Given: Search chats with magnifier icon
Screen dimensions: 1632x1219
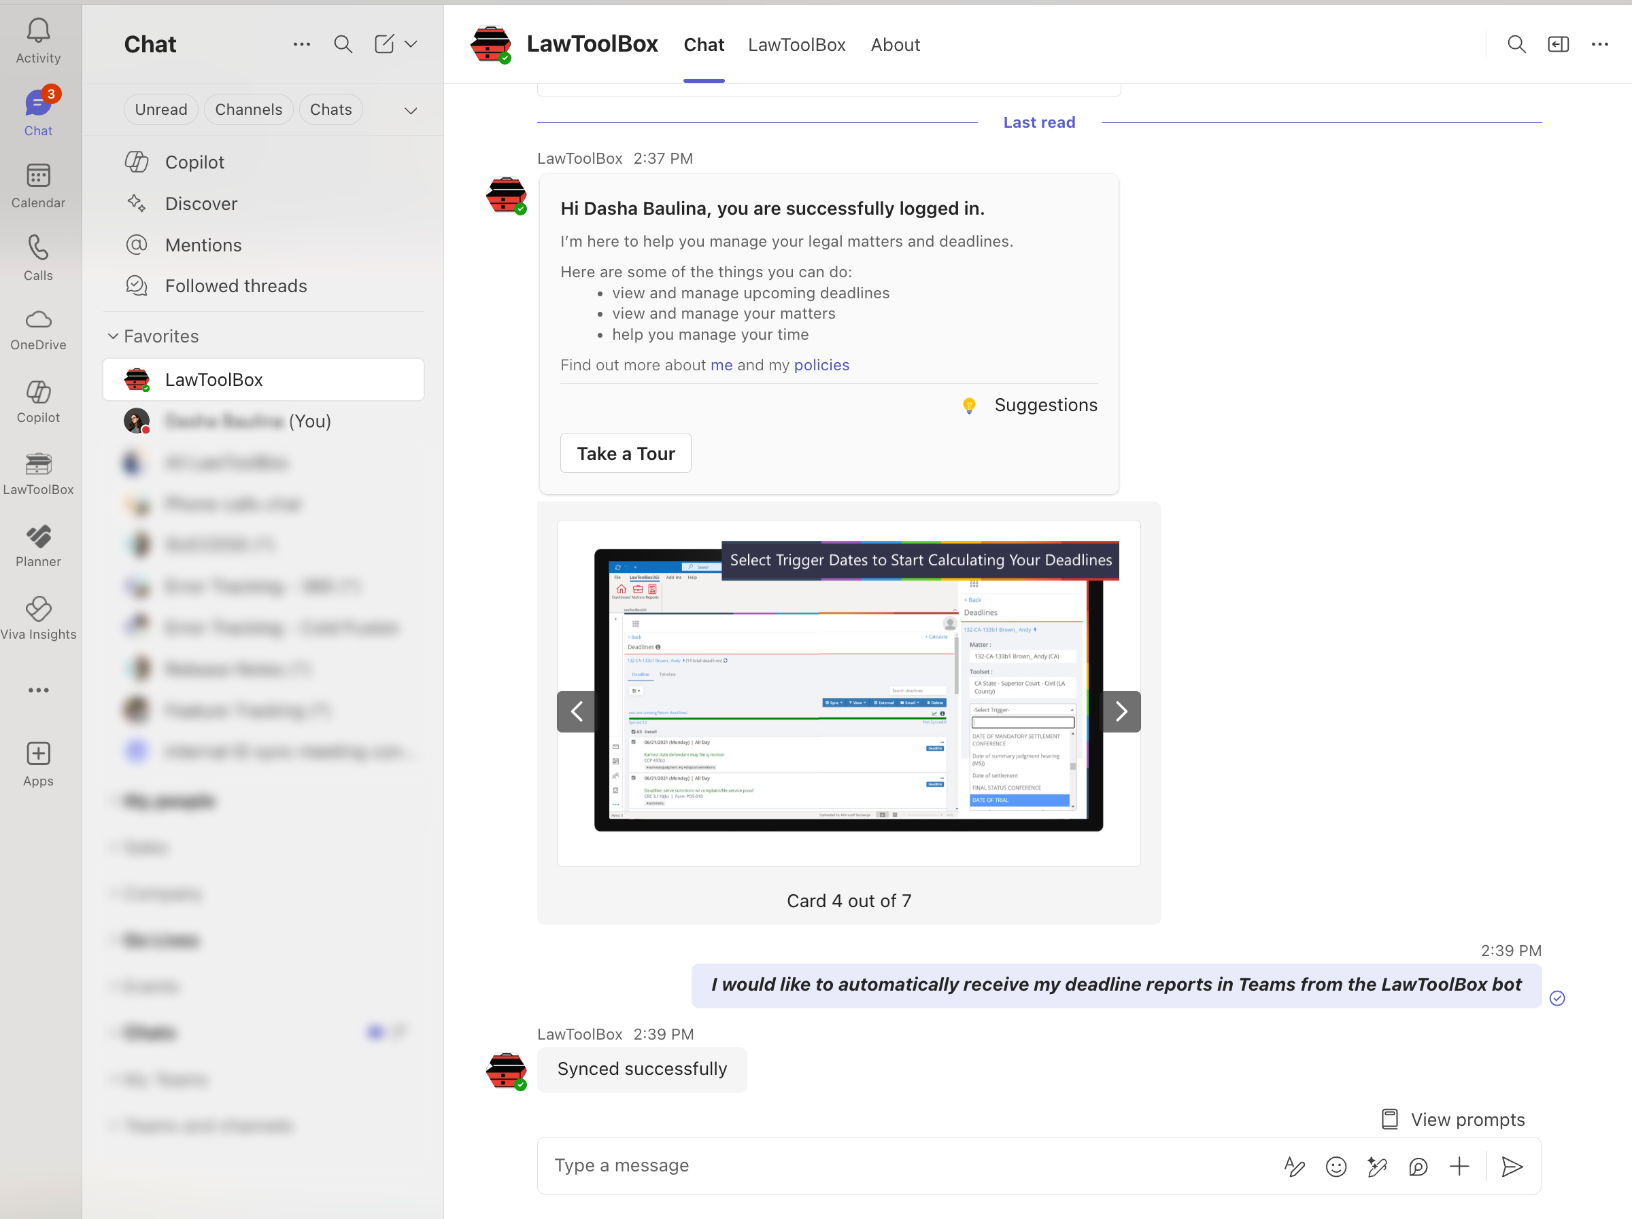Looking at the screenshot, I should click(343, 44).
